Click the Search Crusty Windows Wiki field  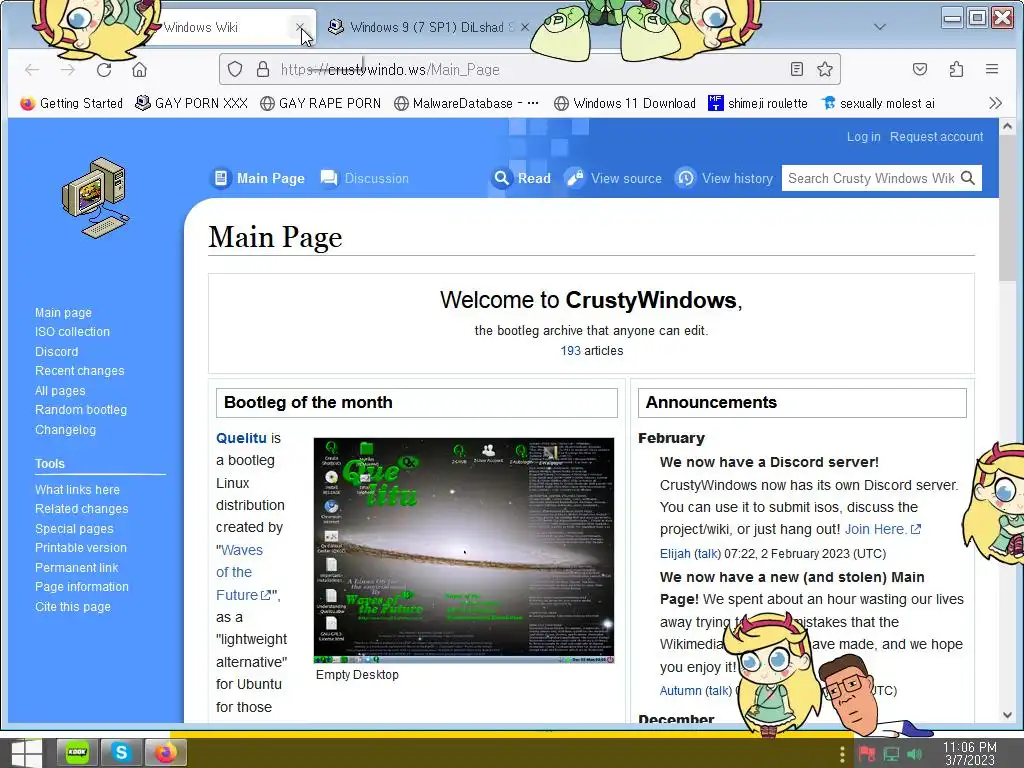tap(871, 178)
